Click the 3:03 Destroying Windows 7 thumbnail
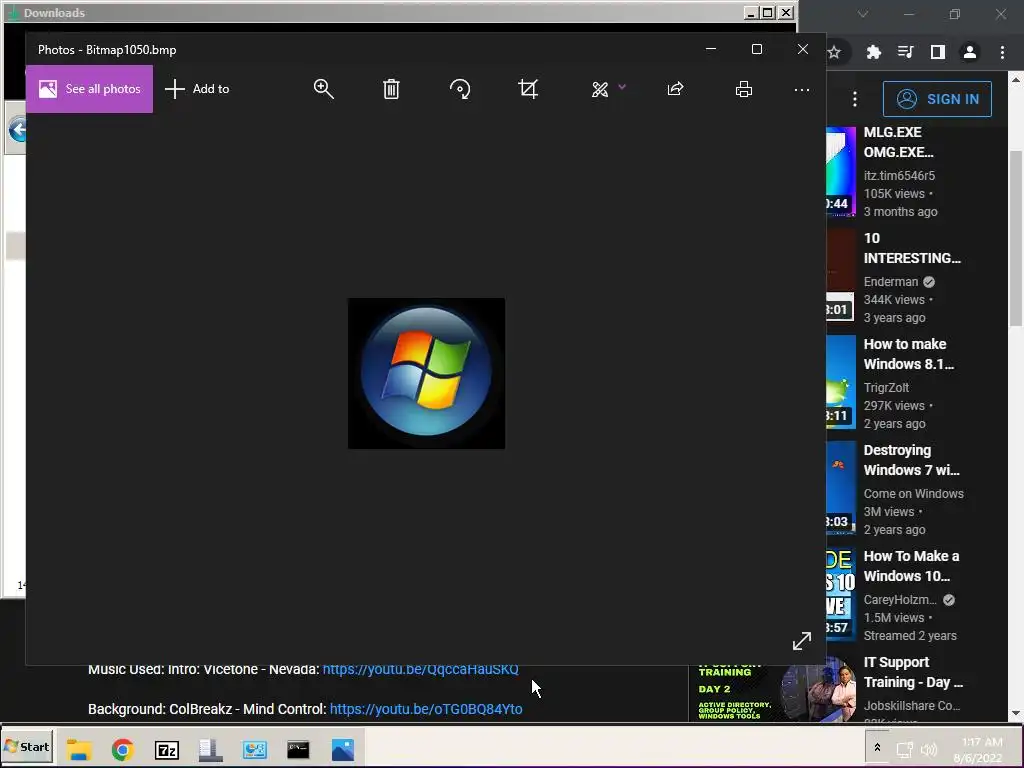 point(841,489)
